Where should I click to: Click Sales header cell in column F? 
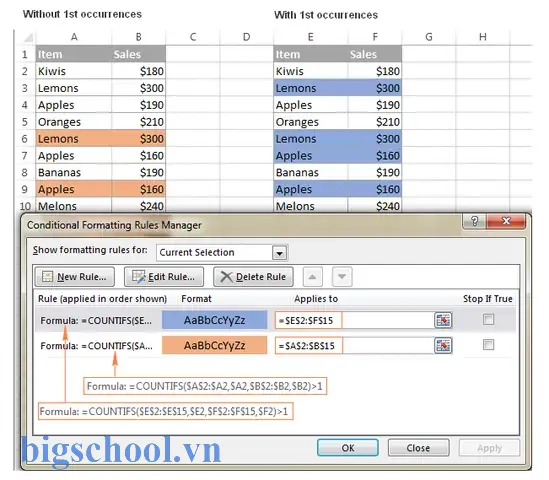(375, 54)
